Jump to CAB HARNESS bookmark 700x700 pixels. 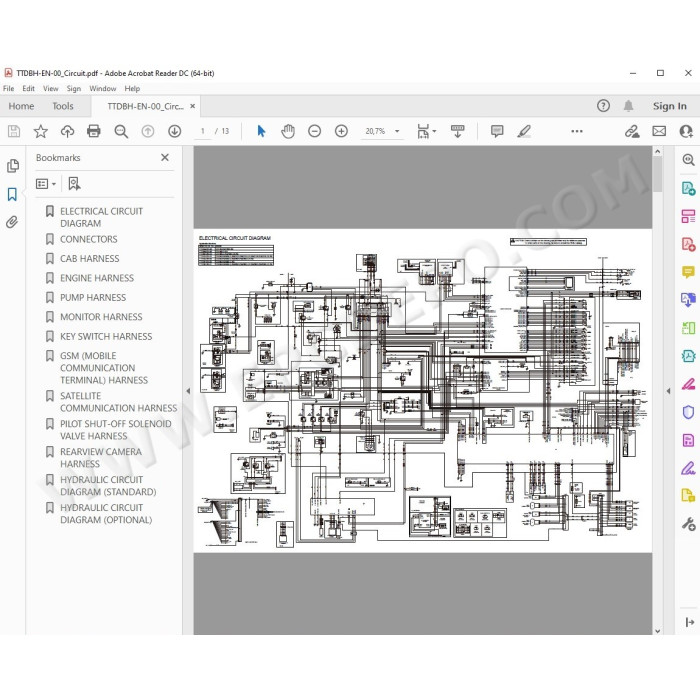tap(90, 258)
